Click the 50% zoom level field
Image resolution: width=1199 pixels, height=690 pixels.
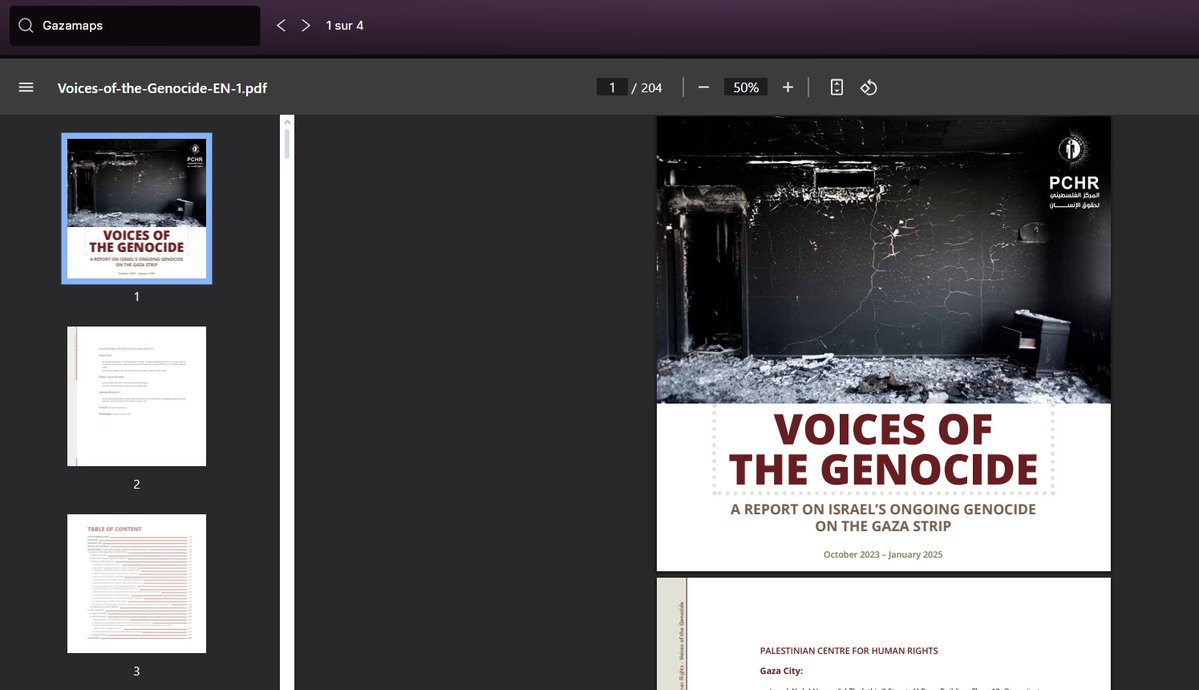(x=746, y=87)
